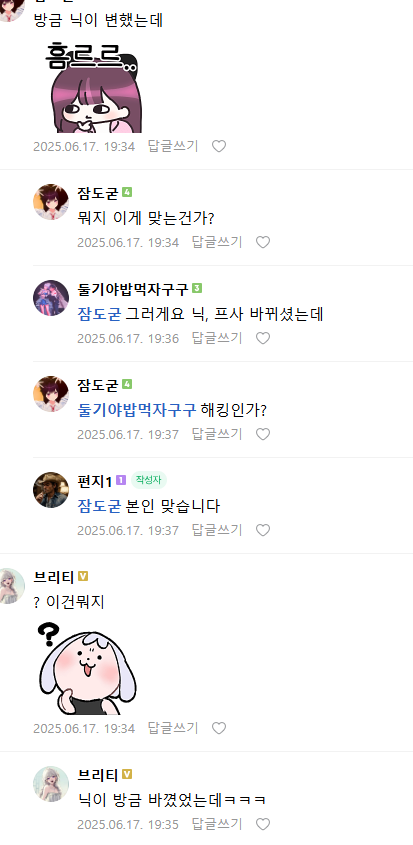Like the '본인 맞습니다' comment with the heart icon
This screenshot has height=845, width=413.
click(x=263, y=530)
